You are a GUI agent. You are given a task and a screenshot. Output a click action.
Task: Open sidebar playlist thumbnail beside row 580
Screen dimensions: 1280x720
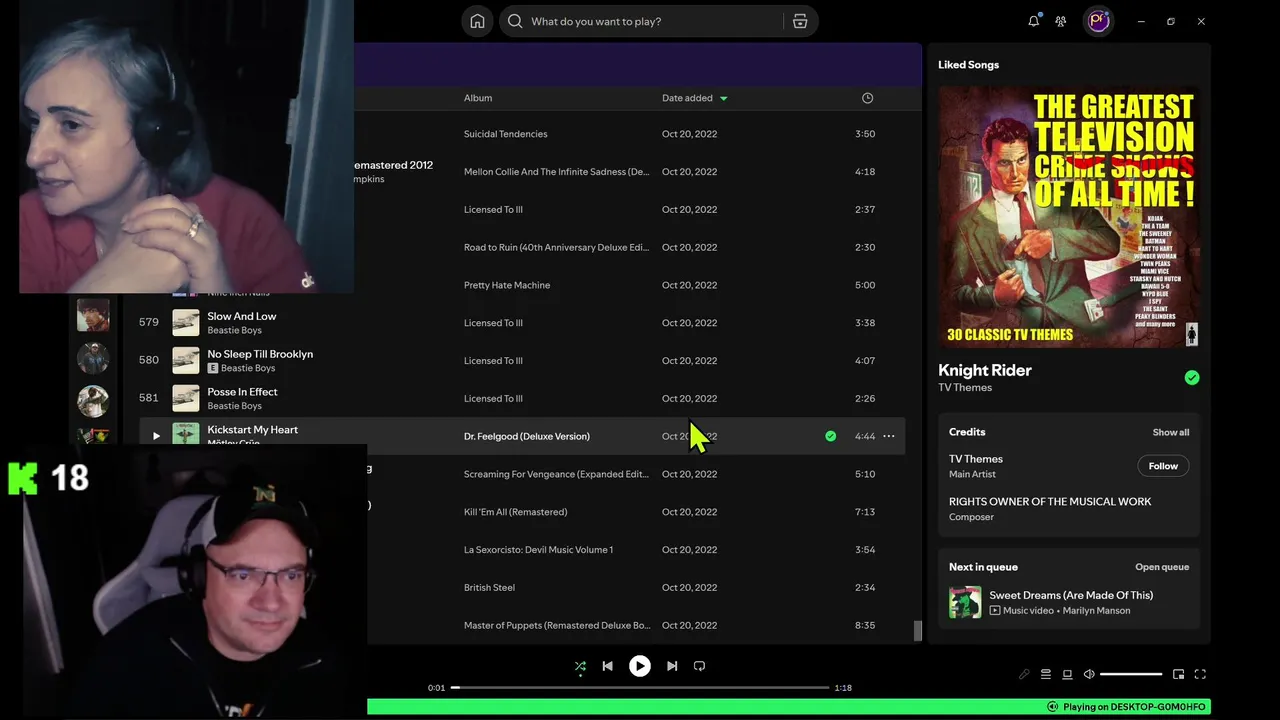(x=93, y=358)
